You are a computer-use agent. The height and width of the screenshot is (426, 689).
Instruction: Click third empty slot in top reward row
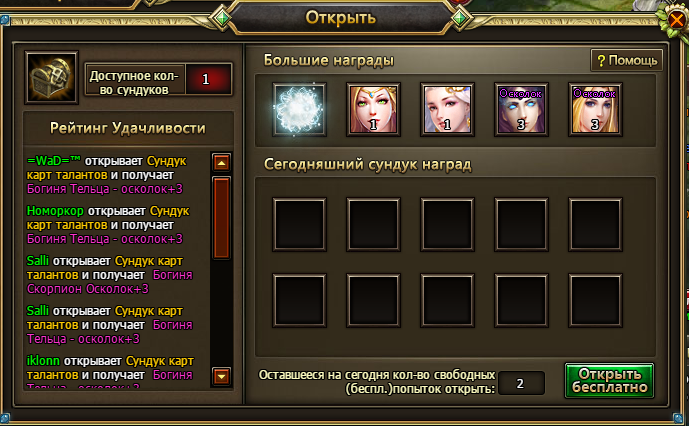coord(447,225)
